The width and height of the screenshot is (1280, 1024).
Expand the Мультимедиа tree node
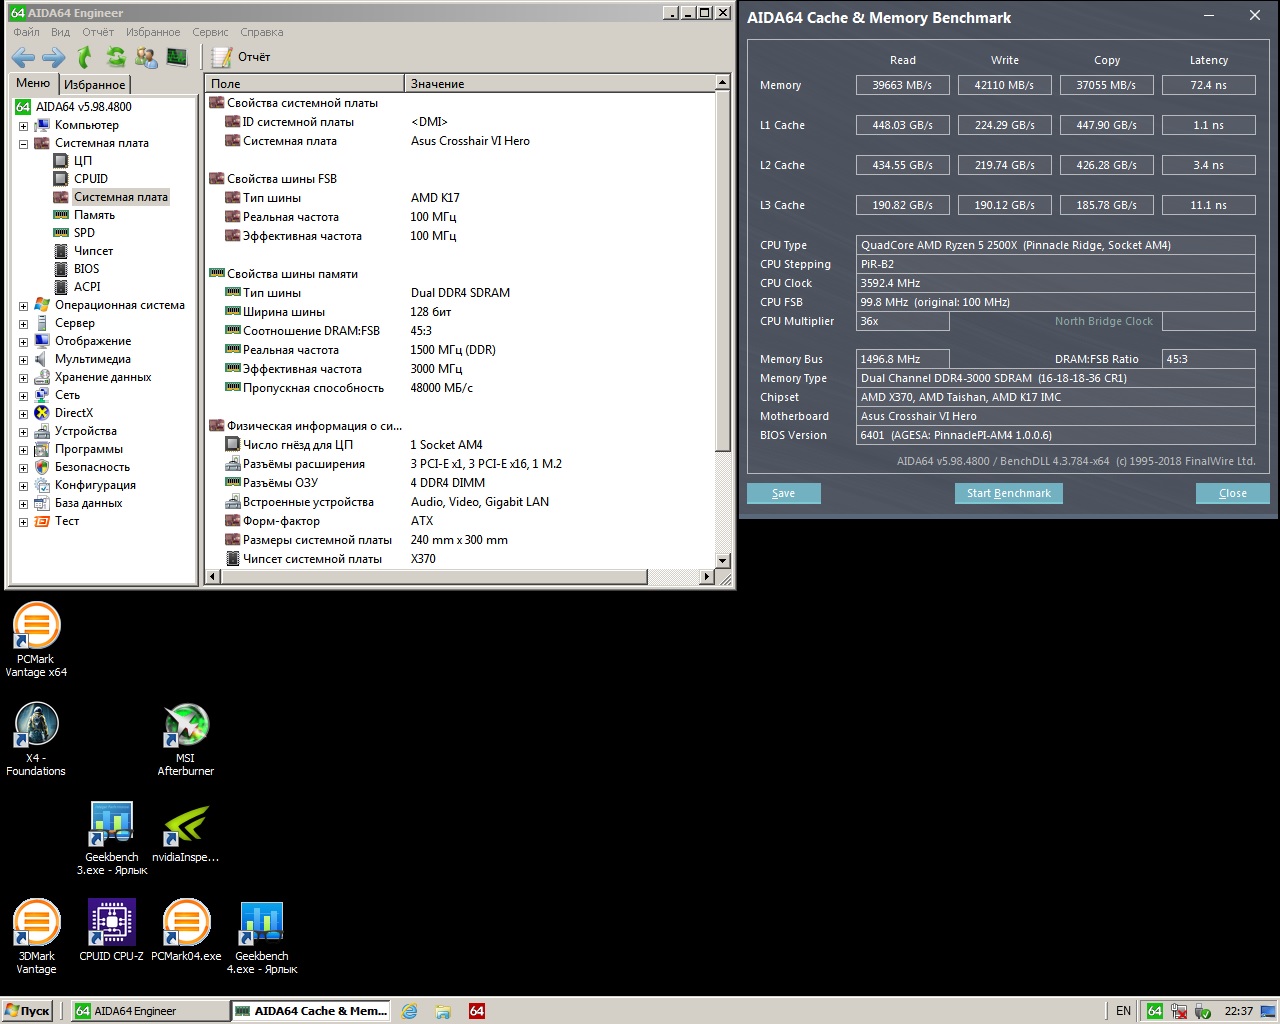[x=23, y=360]
